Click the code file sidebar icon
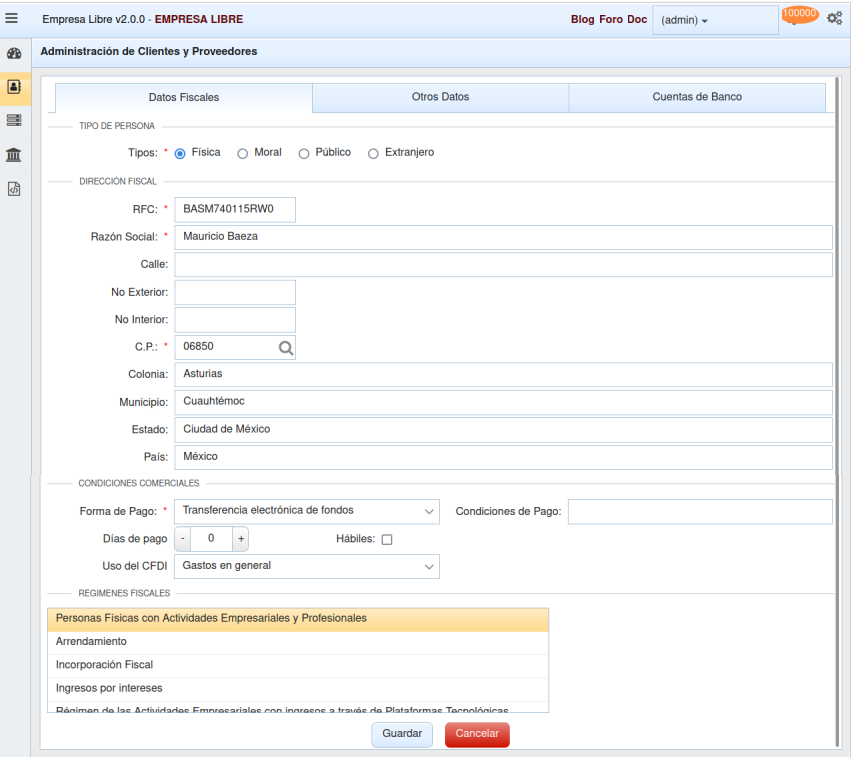Image resolution: width=851 pixels, height=758 pixels. pyautogui.click(x=14, y=188)
